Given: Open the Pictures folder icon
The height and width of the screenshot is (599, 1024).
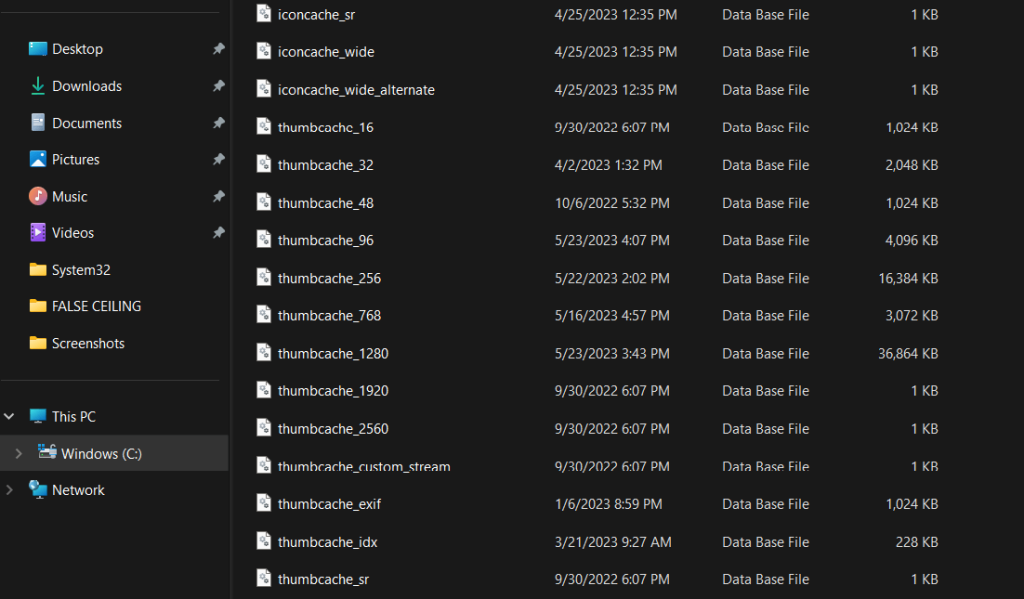Looking at the screenshot, I should pos(38,159).
